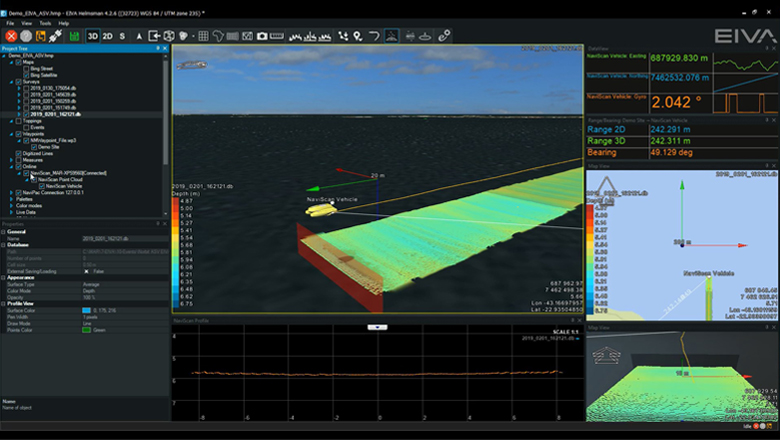Select the 2019_0201_162121.db survey
This screenshot has height=440, width=780.
pyautogui.click(x=56, y=114)
